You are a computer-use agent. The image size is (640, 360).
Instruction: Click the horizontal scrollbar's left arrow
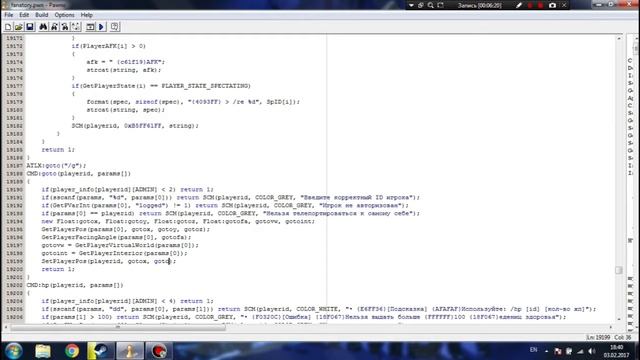tap(6, 327)
